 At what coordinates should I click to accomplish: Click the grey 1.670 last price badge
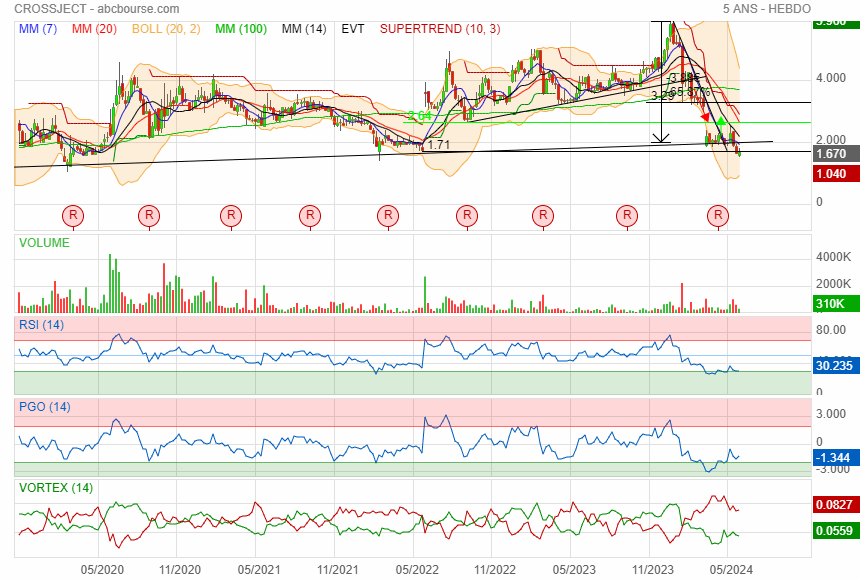pyautogui.click(x=832, y=154)
